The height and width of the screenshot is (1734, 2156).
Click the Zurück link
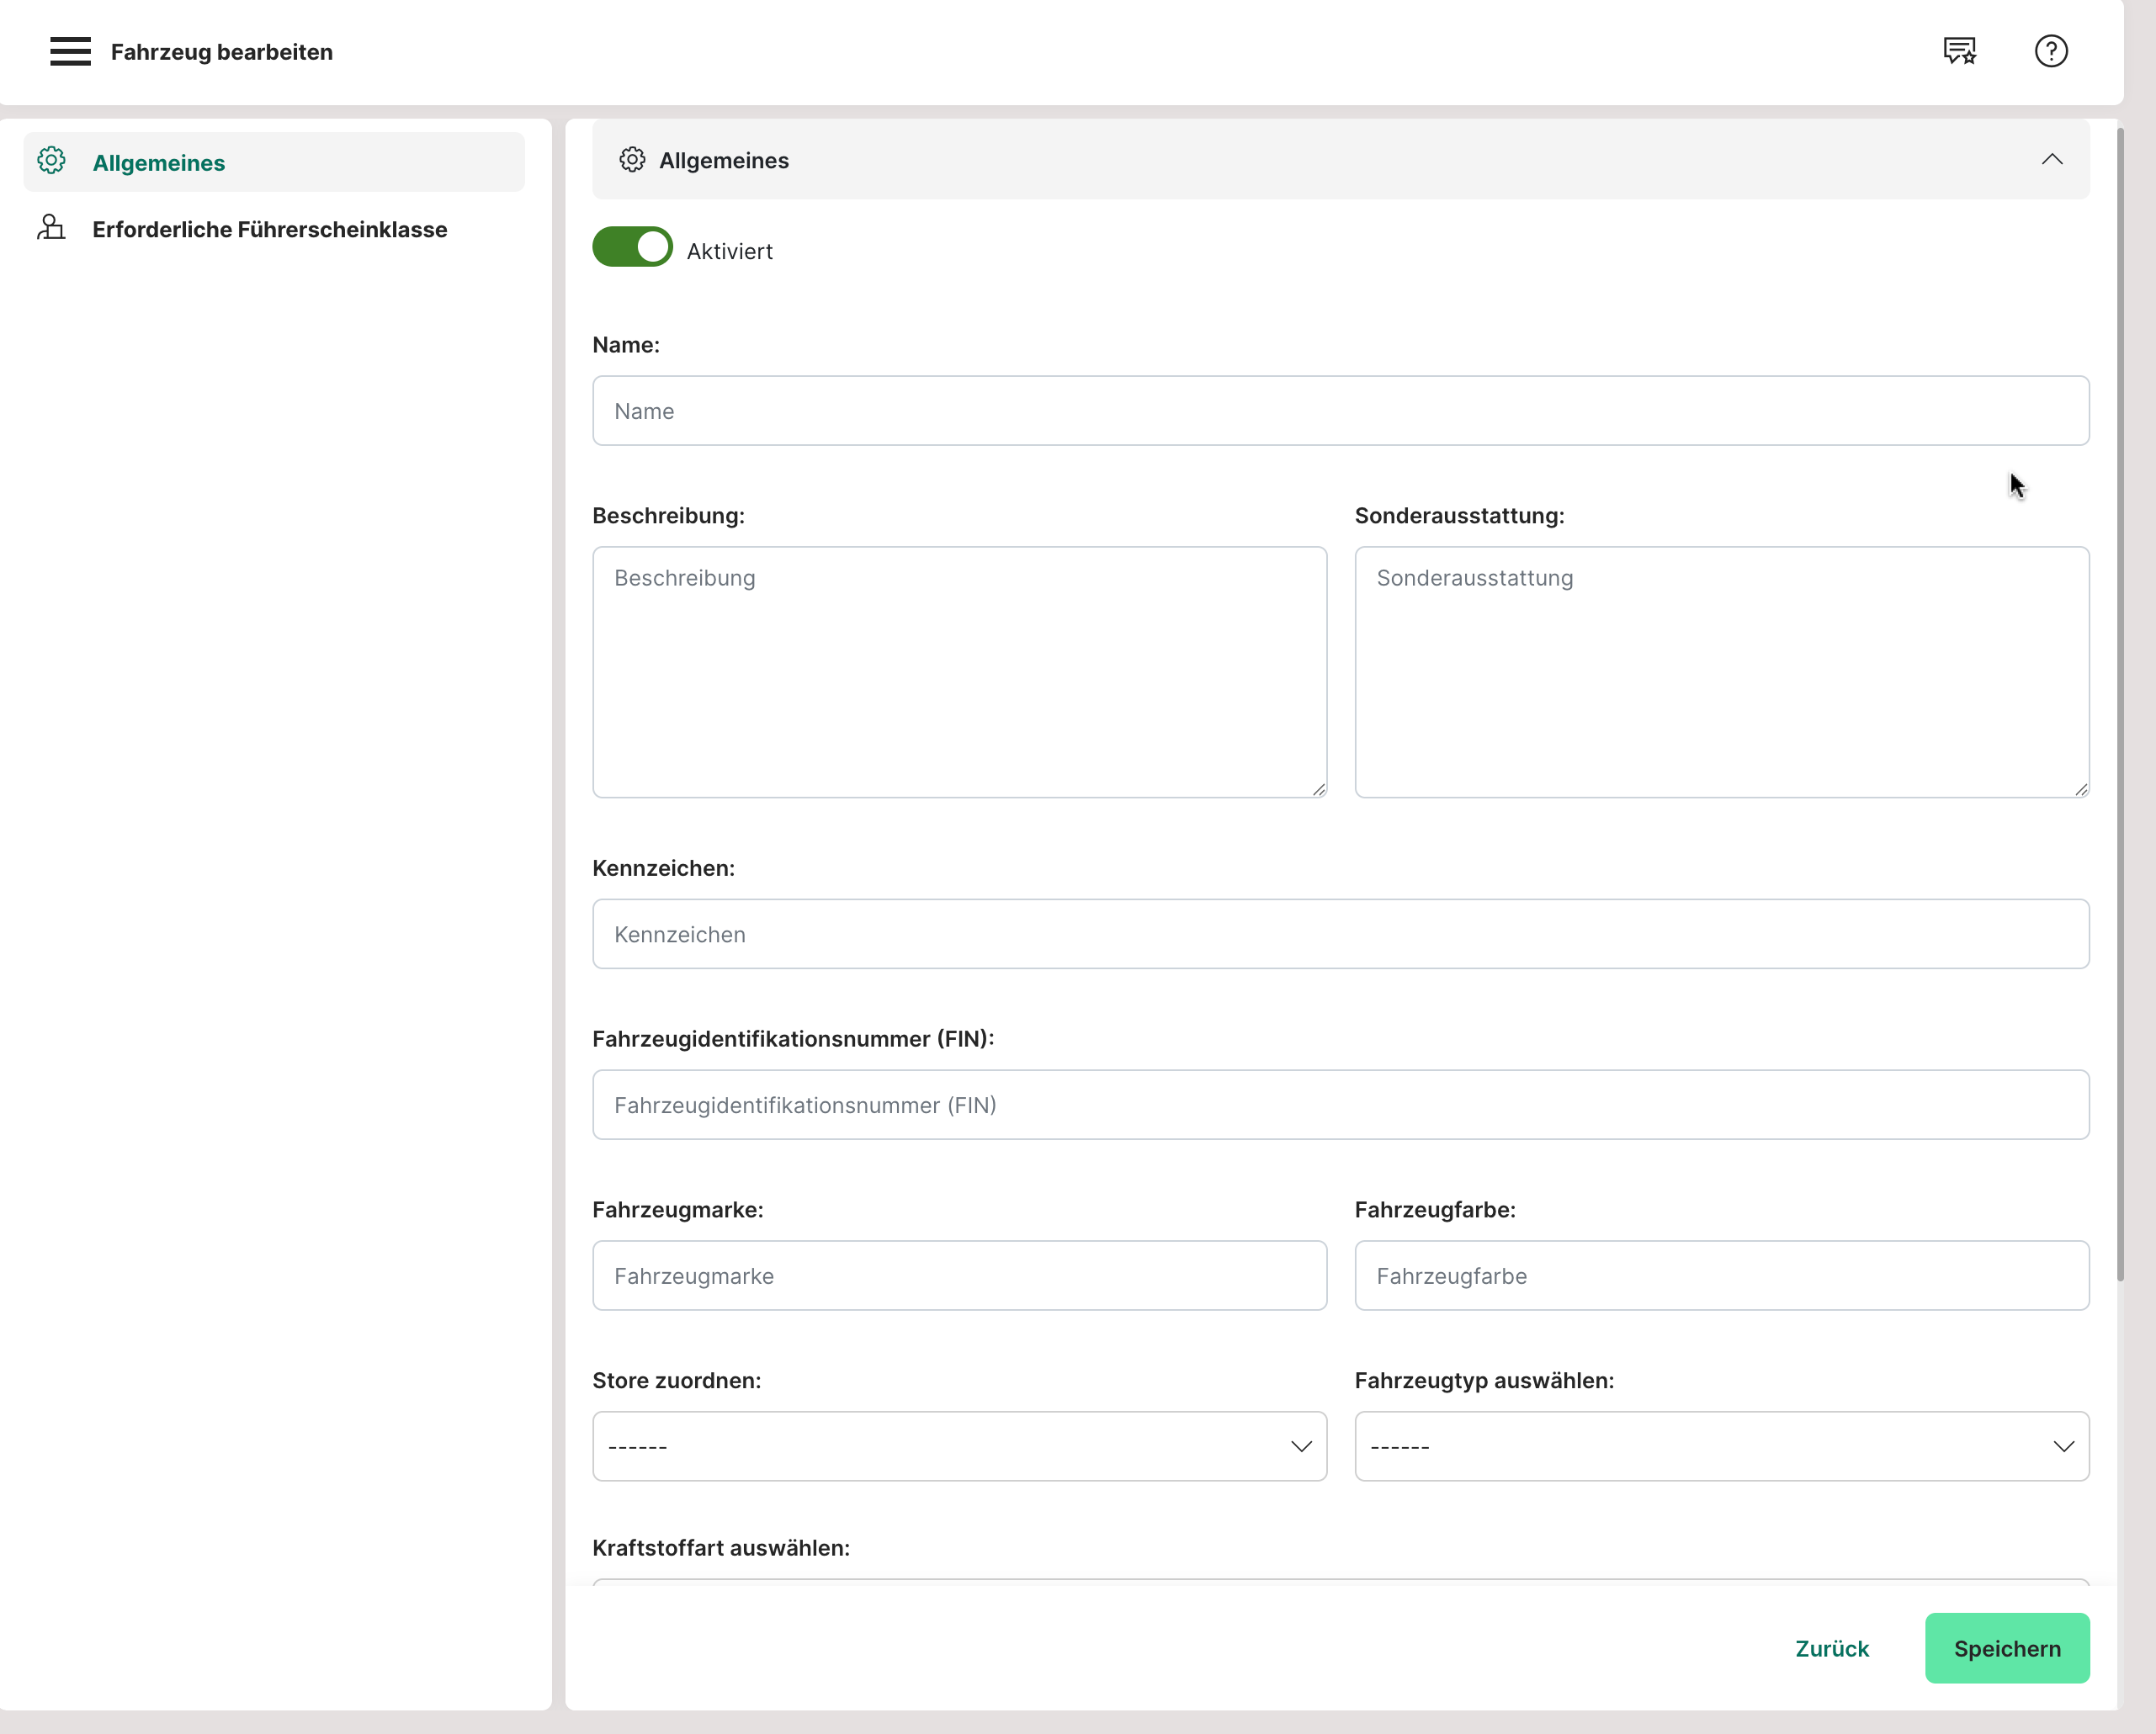(x=1831, y=1648)
